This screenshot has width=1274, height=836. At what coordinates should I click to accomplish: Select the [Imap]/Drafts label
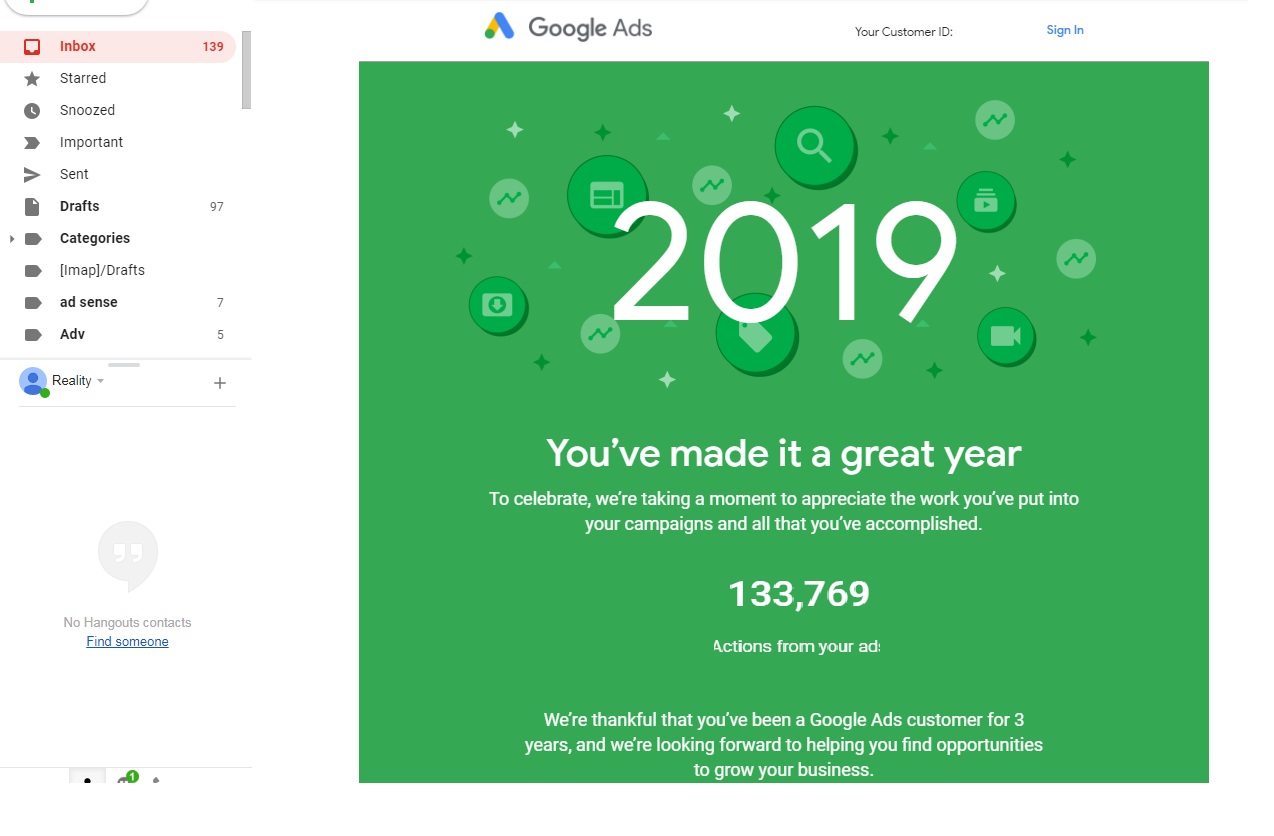tap(102, 270)
